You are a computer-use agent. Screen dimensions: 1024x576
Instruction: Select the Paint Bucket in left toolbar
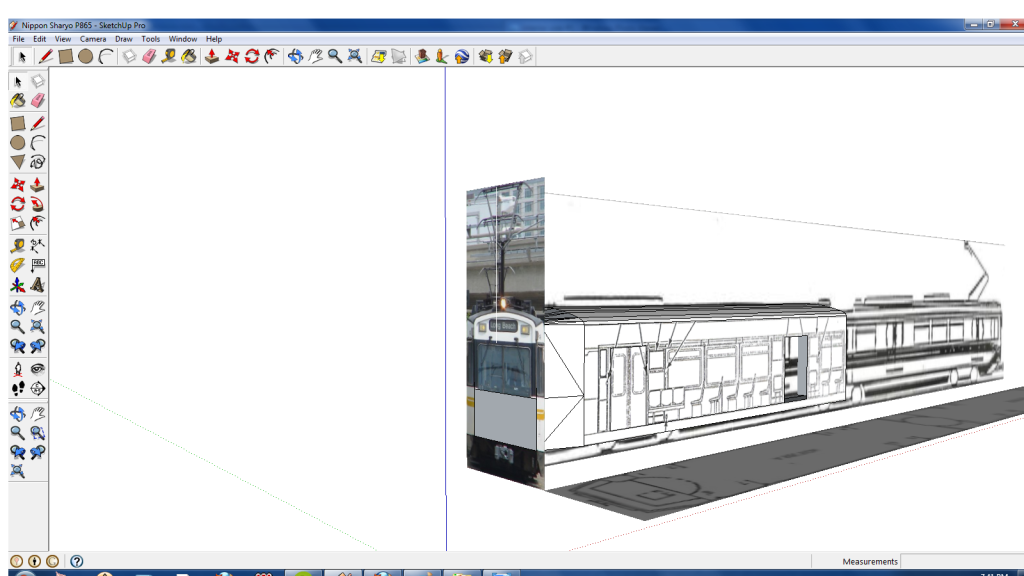(18, 101)
